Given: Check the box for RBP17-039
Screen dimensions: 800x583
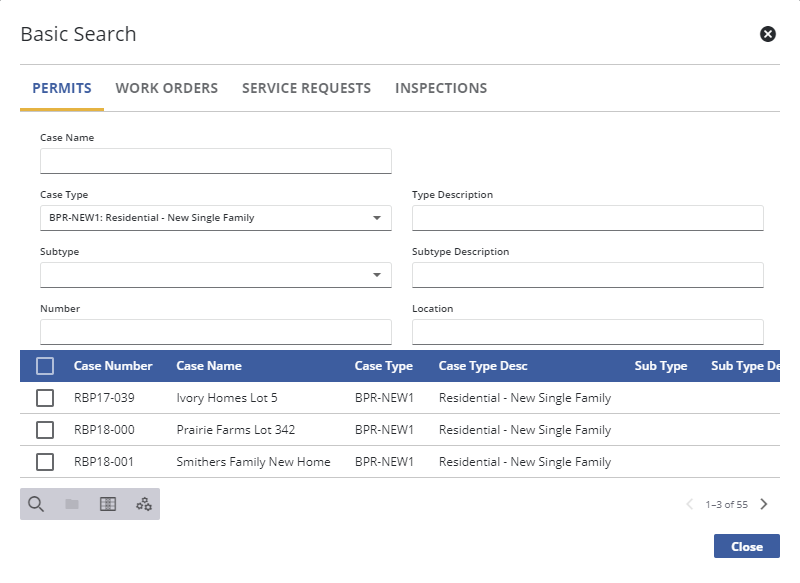Looking at the screenshot, I should tap(45, 398).
